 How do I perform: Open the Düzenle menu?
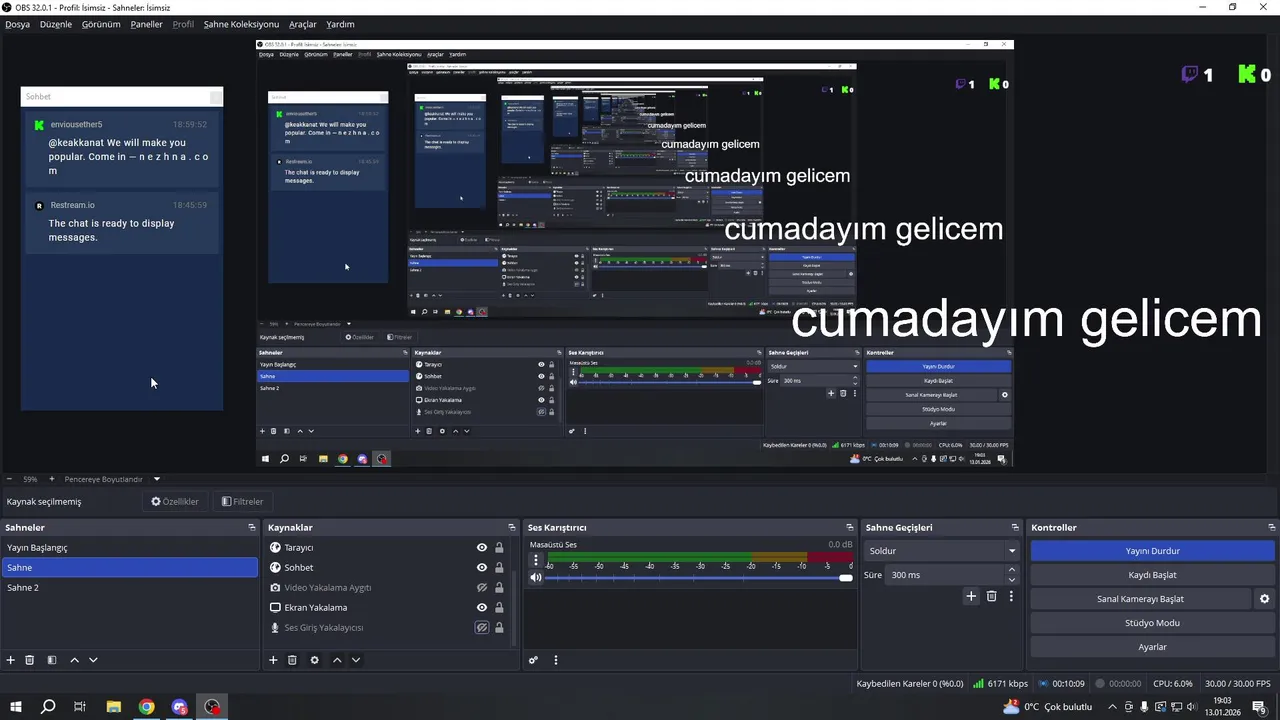(x=56, y=24)
